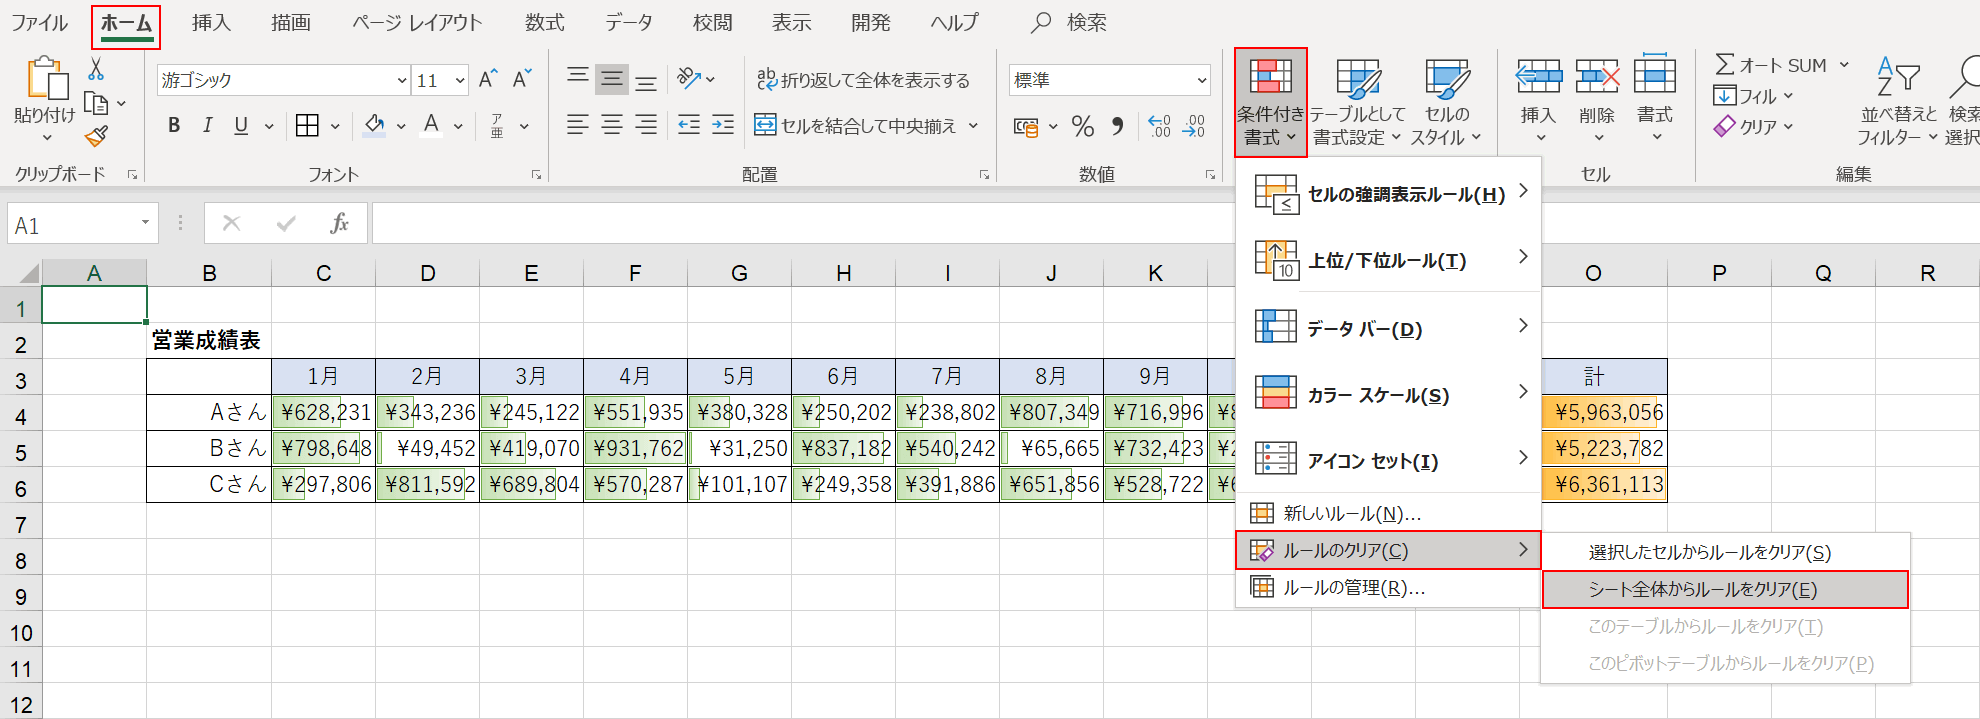The image size is (1980, 719).
Task: Open fill color dropdown arrow
Action: [401, 126]
